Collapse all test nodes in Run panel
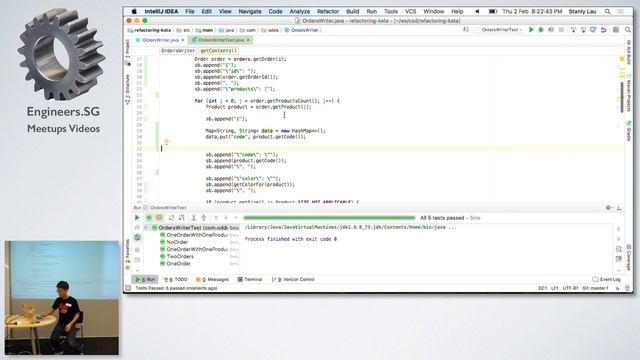This screenshot has width=640, height=360. click(204, 218)
